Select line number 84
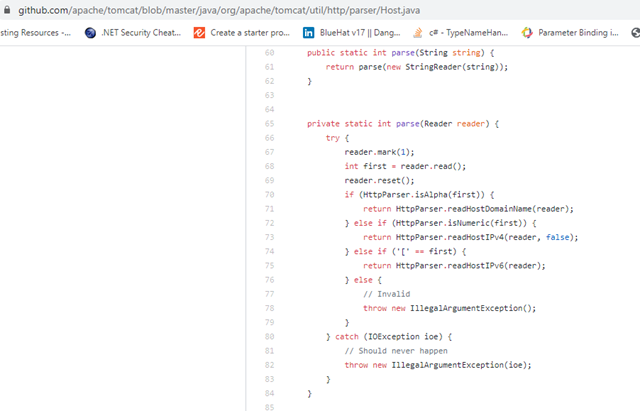The width and height of the screenshot is (640, 411). pyautogui.click(x=269, y=393)
